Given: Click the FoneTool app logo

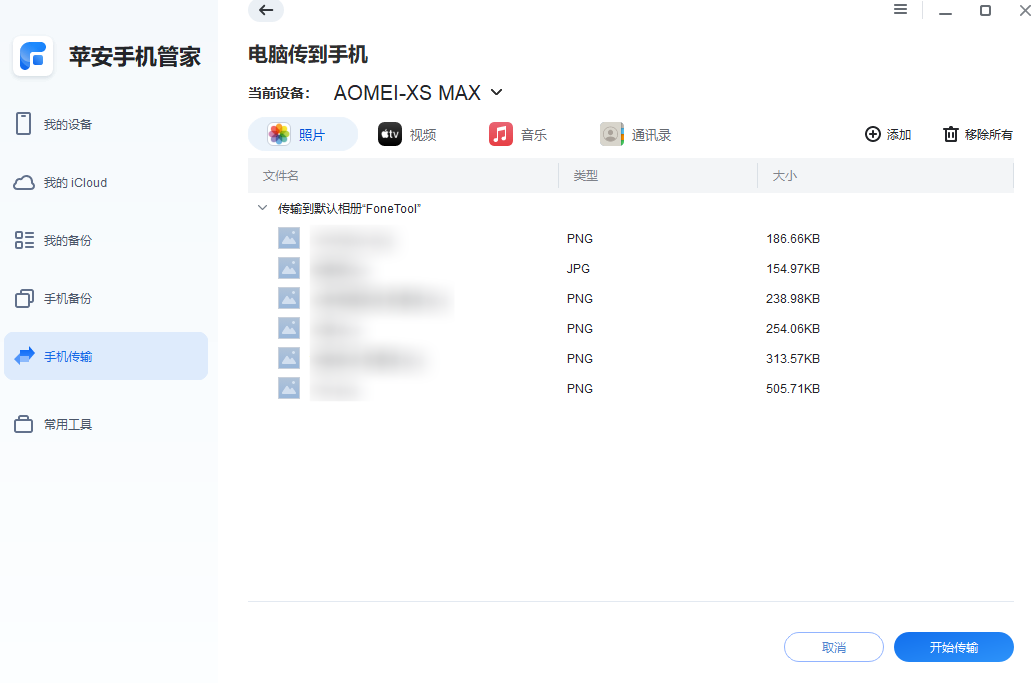Looking at the screenshot, I should pyautogui.click(x=33, y=57).
